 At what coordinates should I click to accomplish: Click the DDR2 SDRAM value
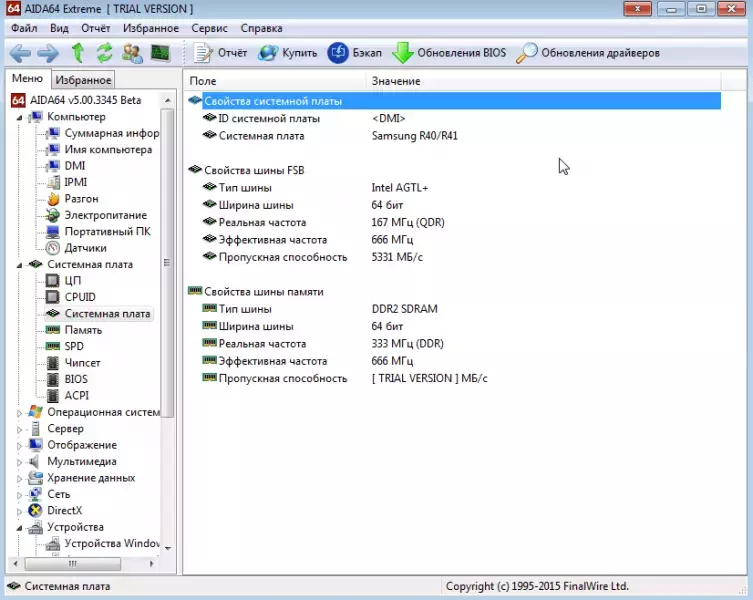tap(404, 309)
